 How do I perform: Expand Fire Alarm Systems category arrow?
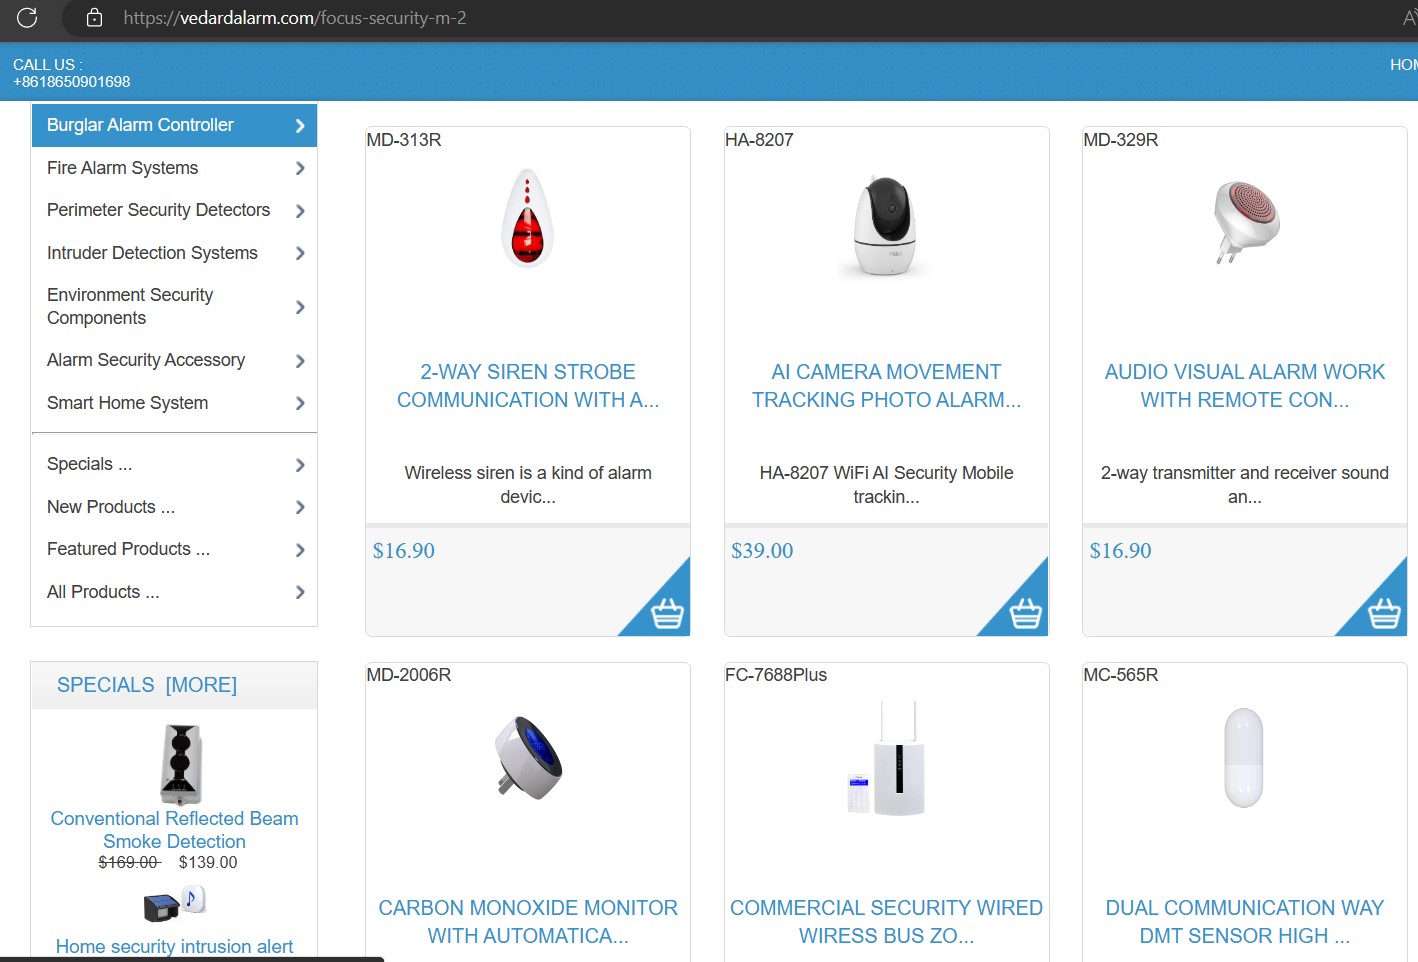click(x=299, y=168)
